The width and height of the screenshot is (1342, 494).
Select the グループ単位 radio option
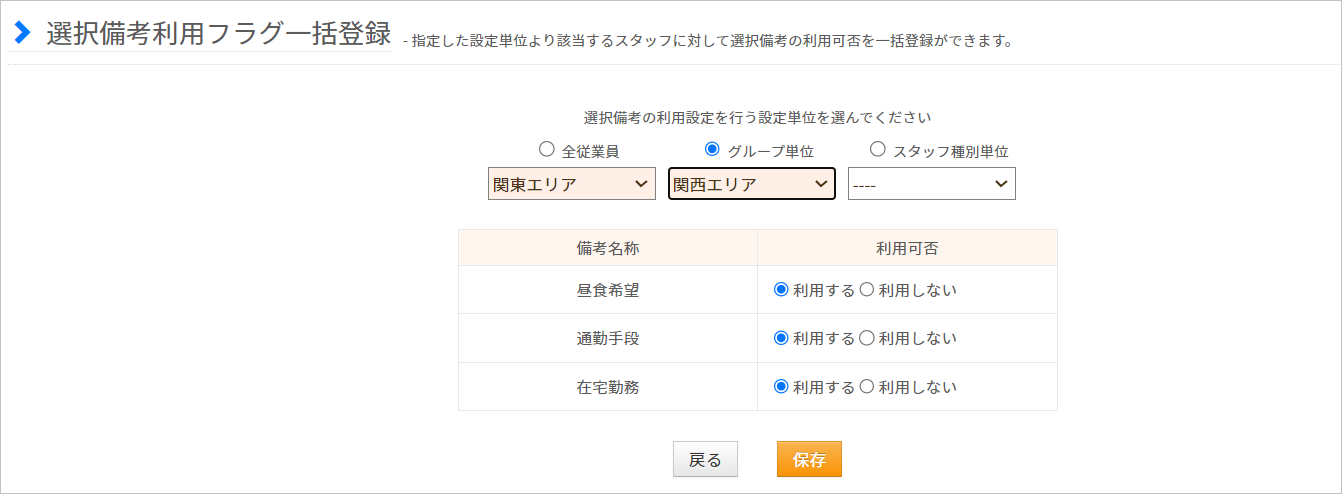point(712,149)
